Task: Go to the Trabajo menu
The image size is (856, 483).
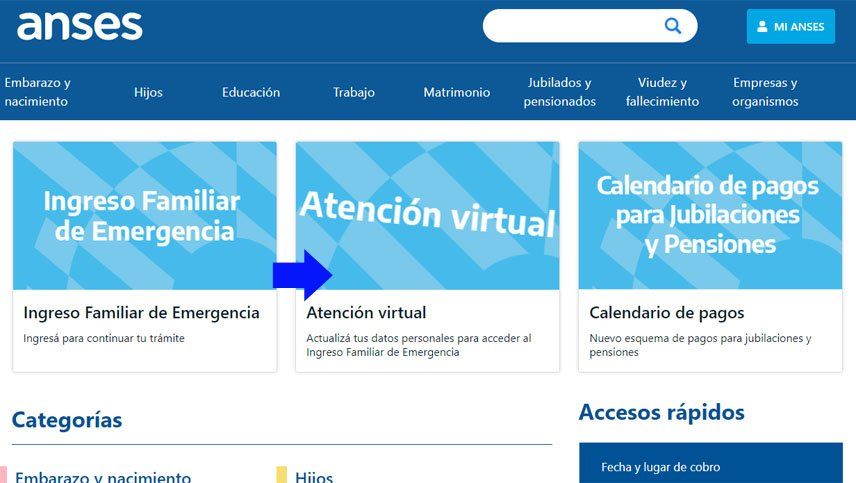Action: (x=354, y=92)
